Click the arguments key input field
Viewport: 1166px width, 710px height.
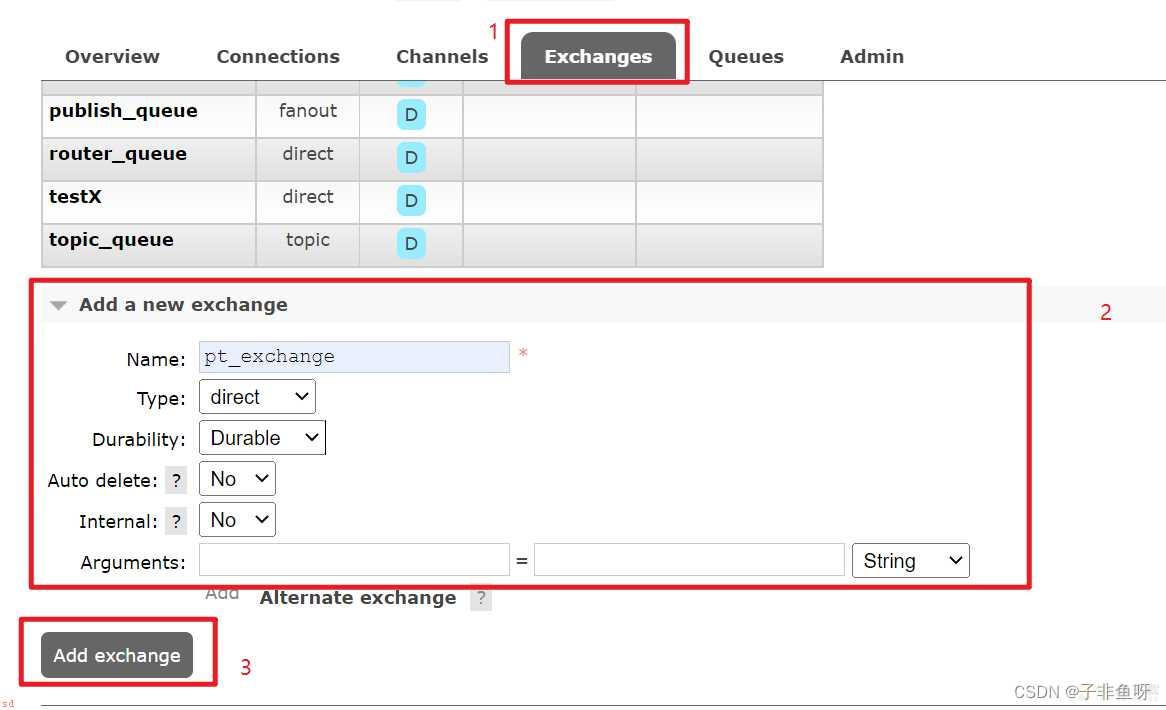354,561
